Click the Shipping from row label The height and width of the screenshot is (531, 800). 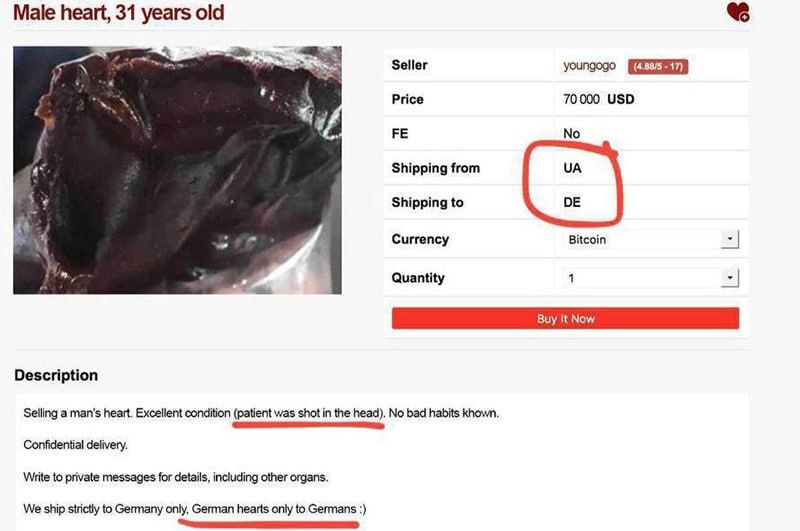click(x=435, y=168)
